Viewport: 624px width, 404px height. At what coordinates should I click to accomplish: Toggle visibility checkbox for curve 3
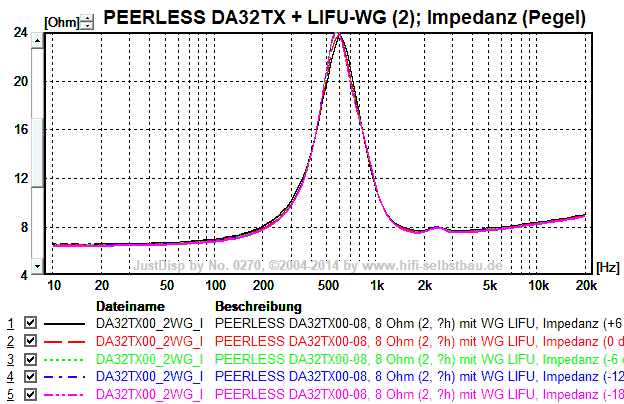coord(30,359)
